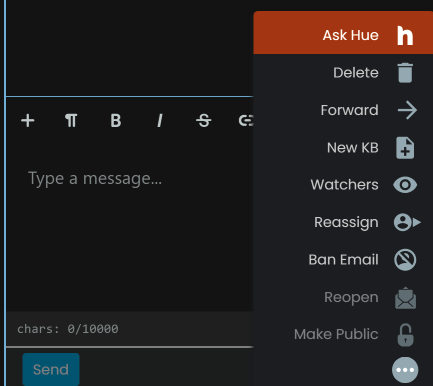Toggle italic formatting
The height and width of the screenshot is (386, 433).
(160, 120)
